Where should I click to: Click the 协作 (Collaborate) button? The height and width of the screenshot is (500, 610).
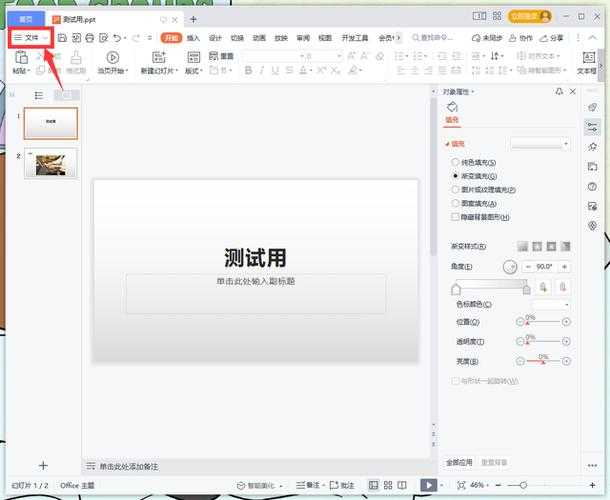pos(521,38)
